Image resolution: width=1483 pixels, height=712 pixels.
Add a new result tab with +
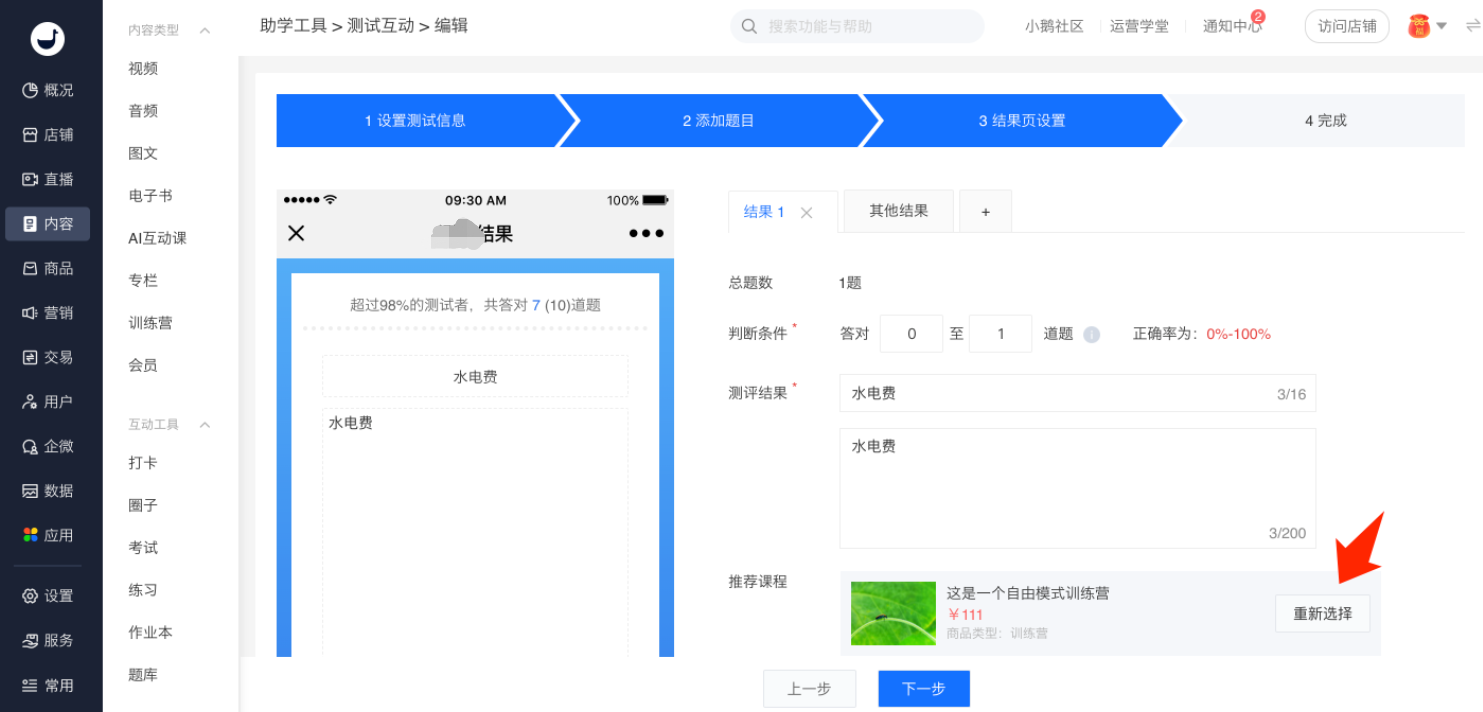tap(985, 212)
